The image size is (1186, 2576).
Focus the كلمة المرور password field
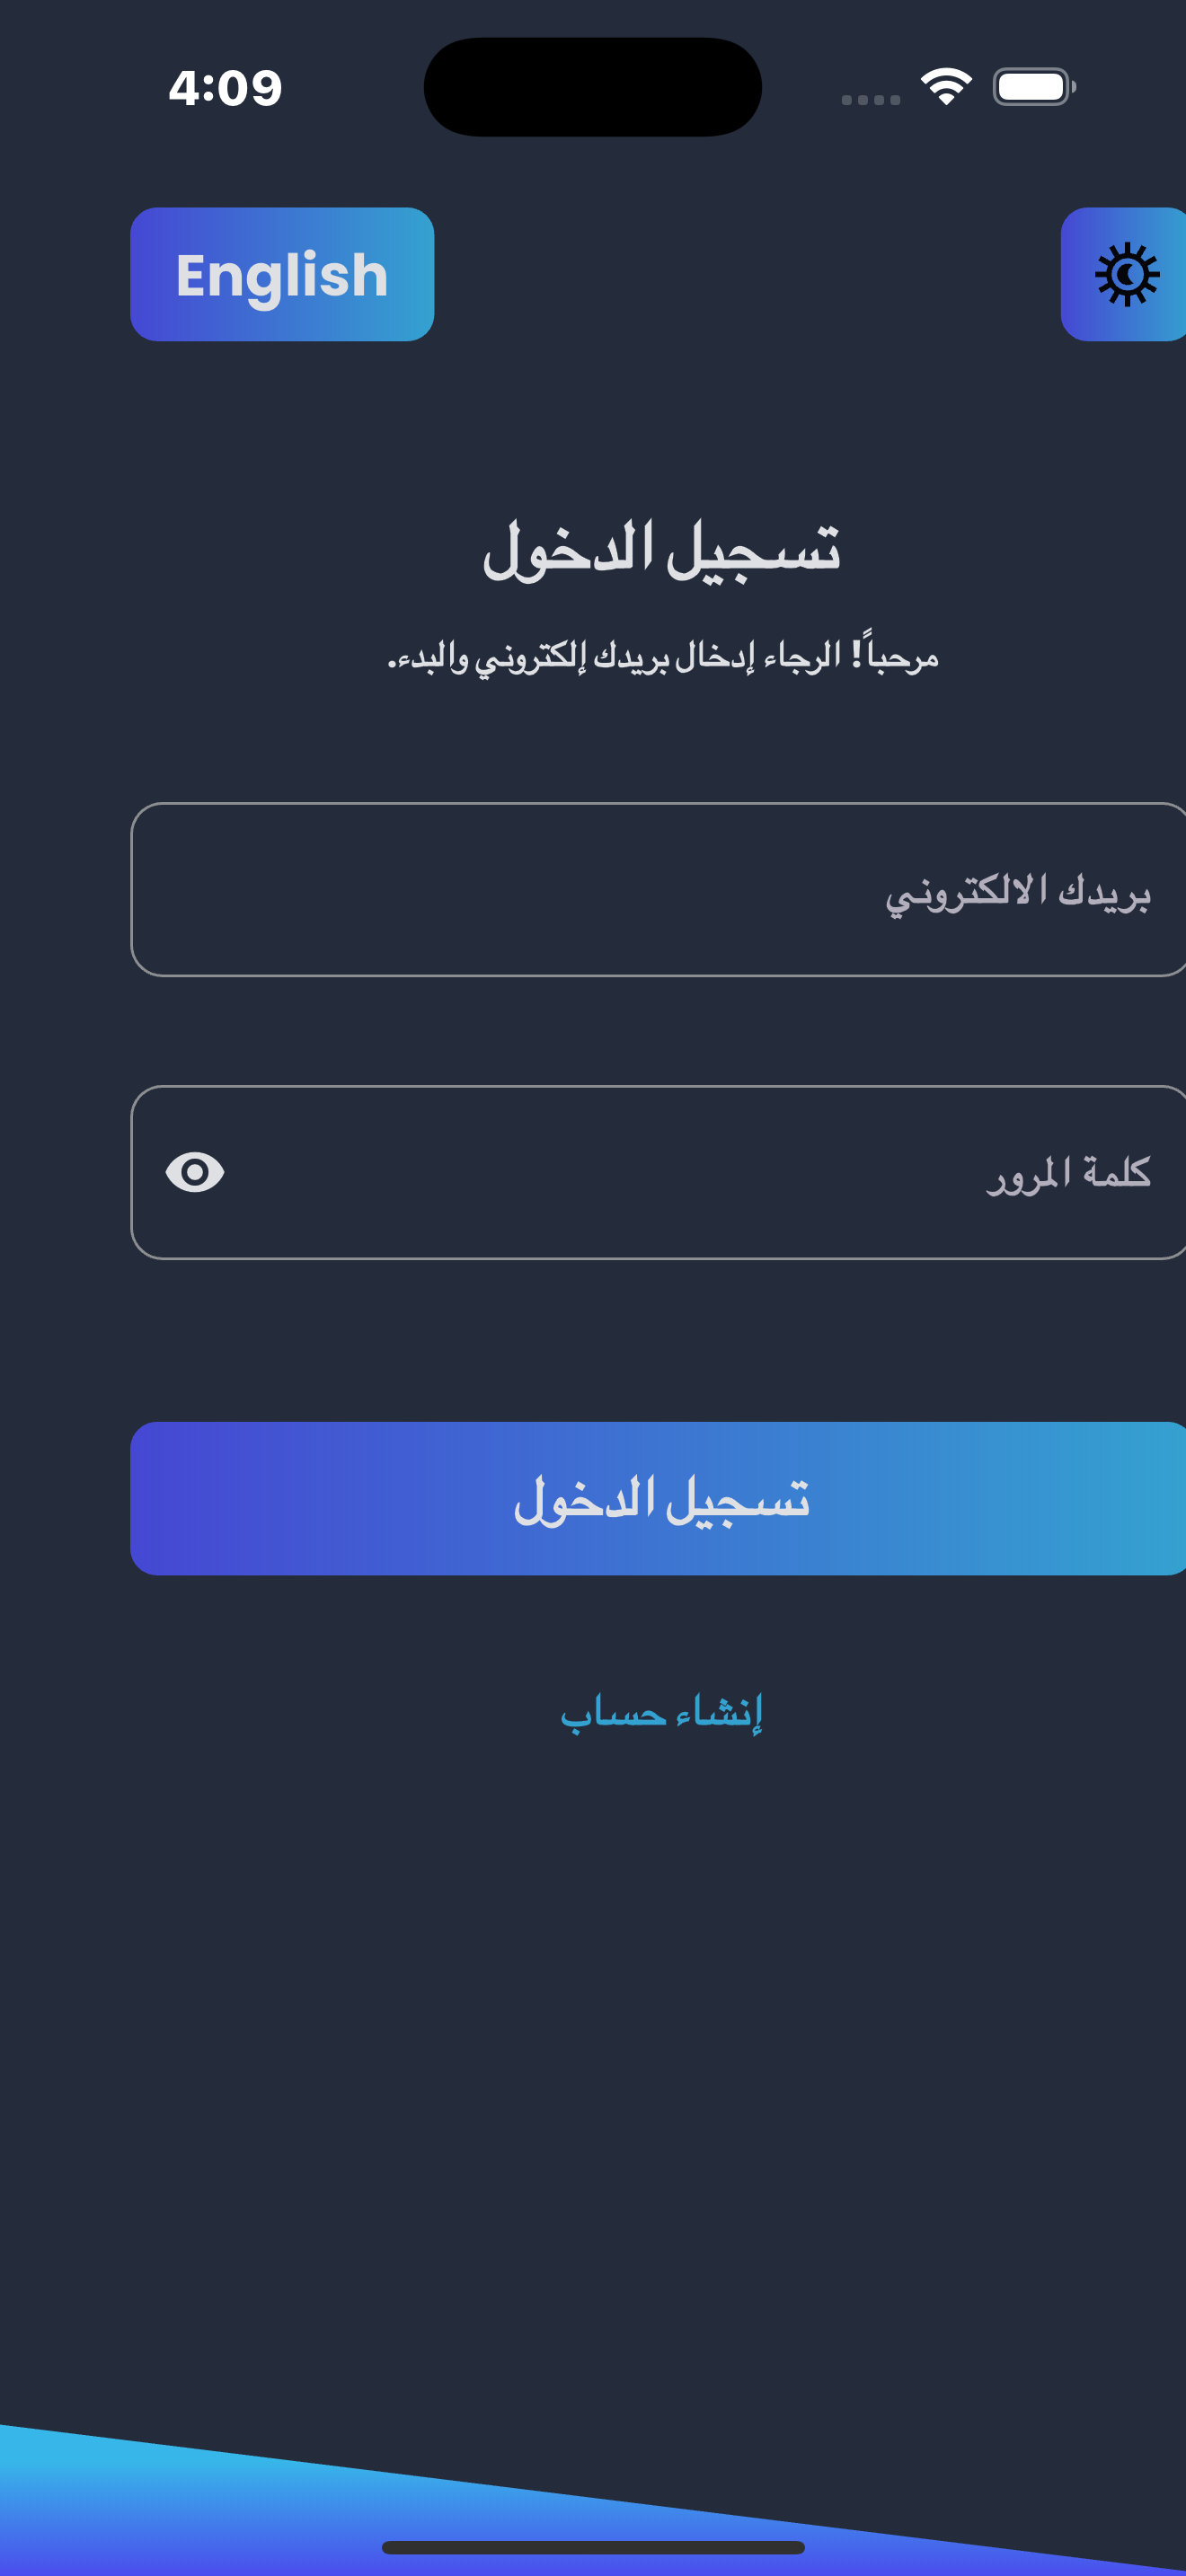658,1172
